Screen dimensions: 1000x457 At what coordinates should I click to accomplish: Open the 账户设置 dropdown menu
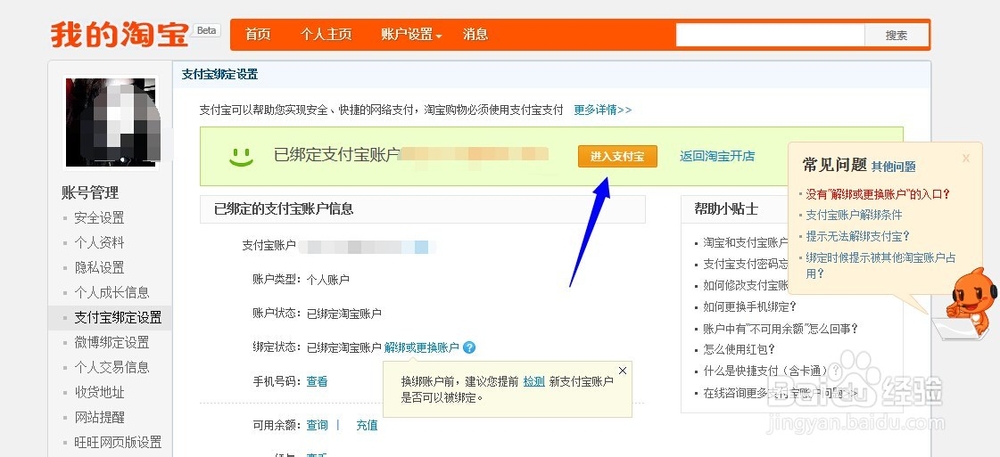411,34
